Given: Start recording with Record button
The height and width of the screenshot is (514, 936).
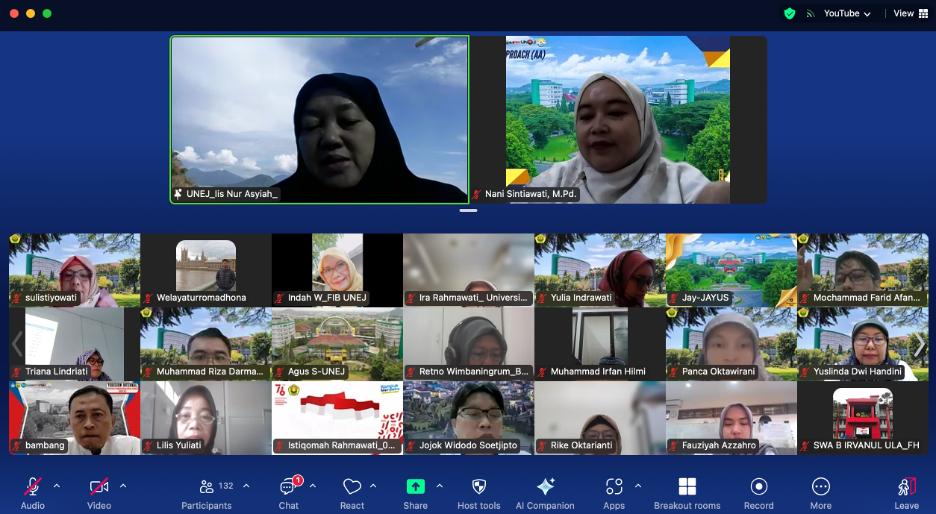Looking at the screenshot, I should (759, 487).
